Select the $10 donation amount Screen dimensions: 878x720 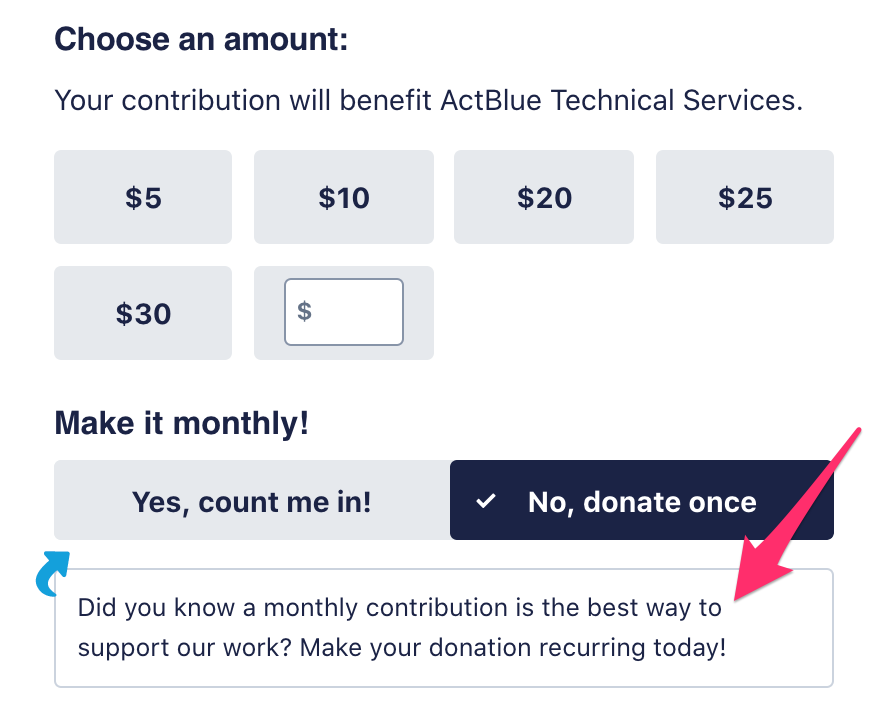coord(343,197)
